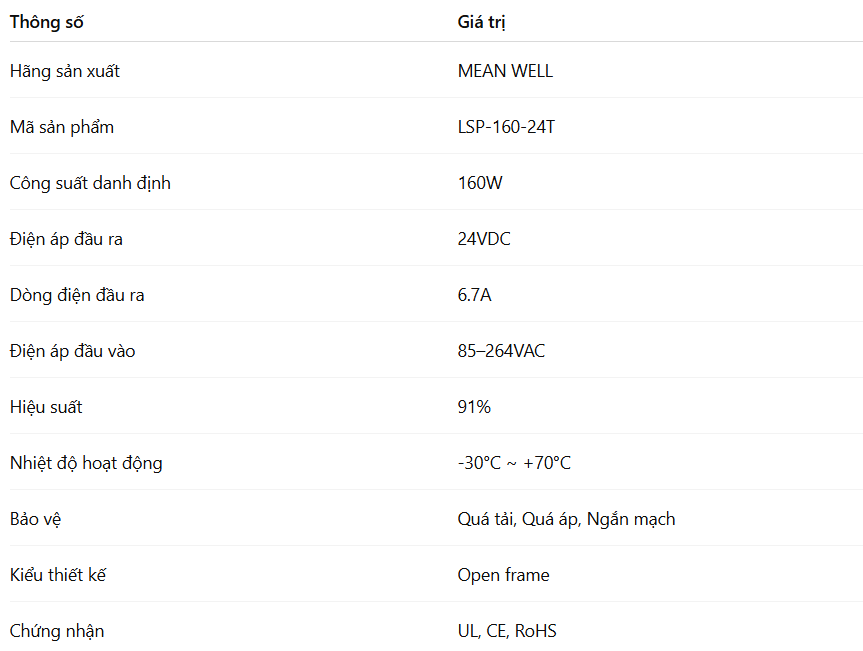Select the "6.7A" output current value
This screenshot has width=863, height=651.
click(475, 295)
